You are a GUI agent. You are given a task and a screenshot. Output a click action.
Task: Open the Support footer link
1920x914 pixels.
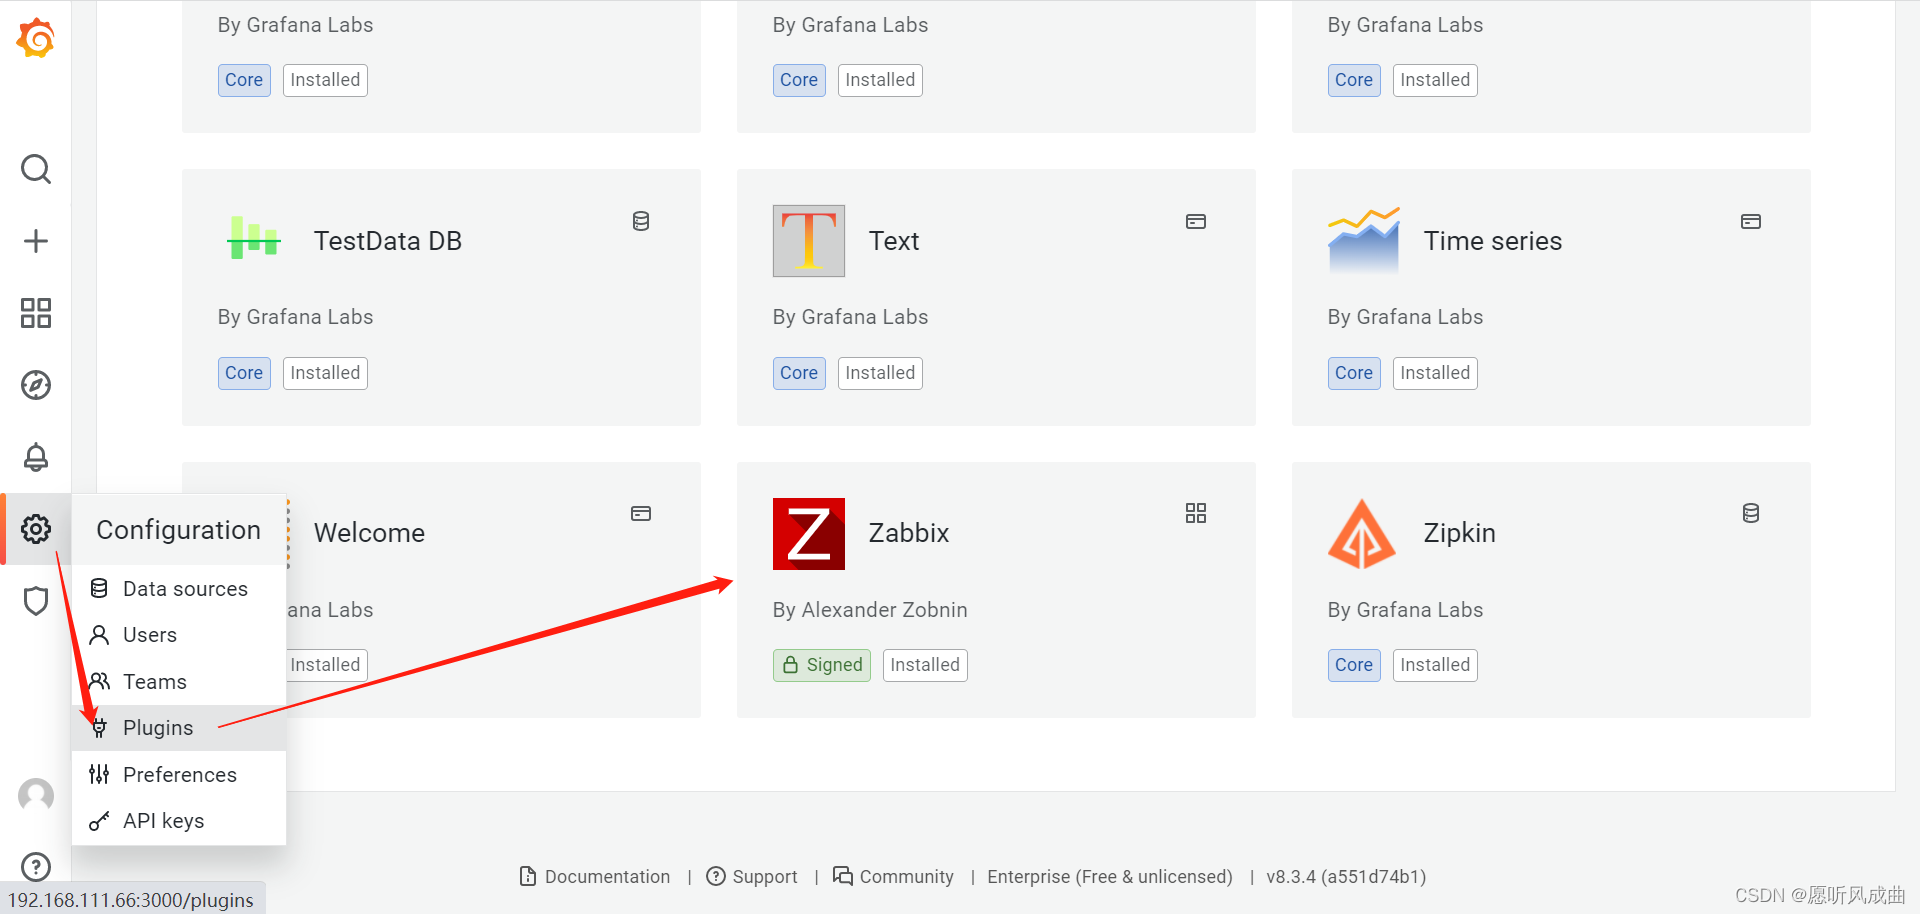click(752, 877)
